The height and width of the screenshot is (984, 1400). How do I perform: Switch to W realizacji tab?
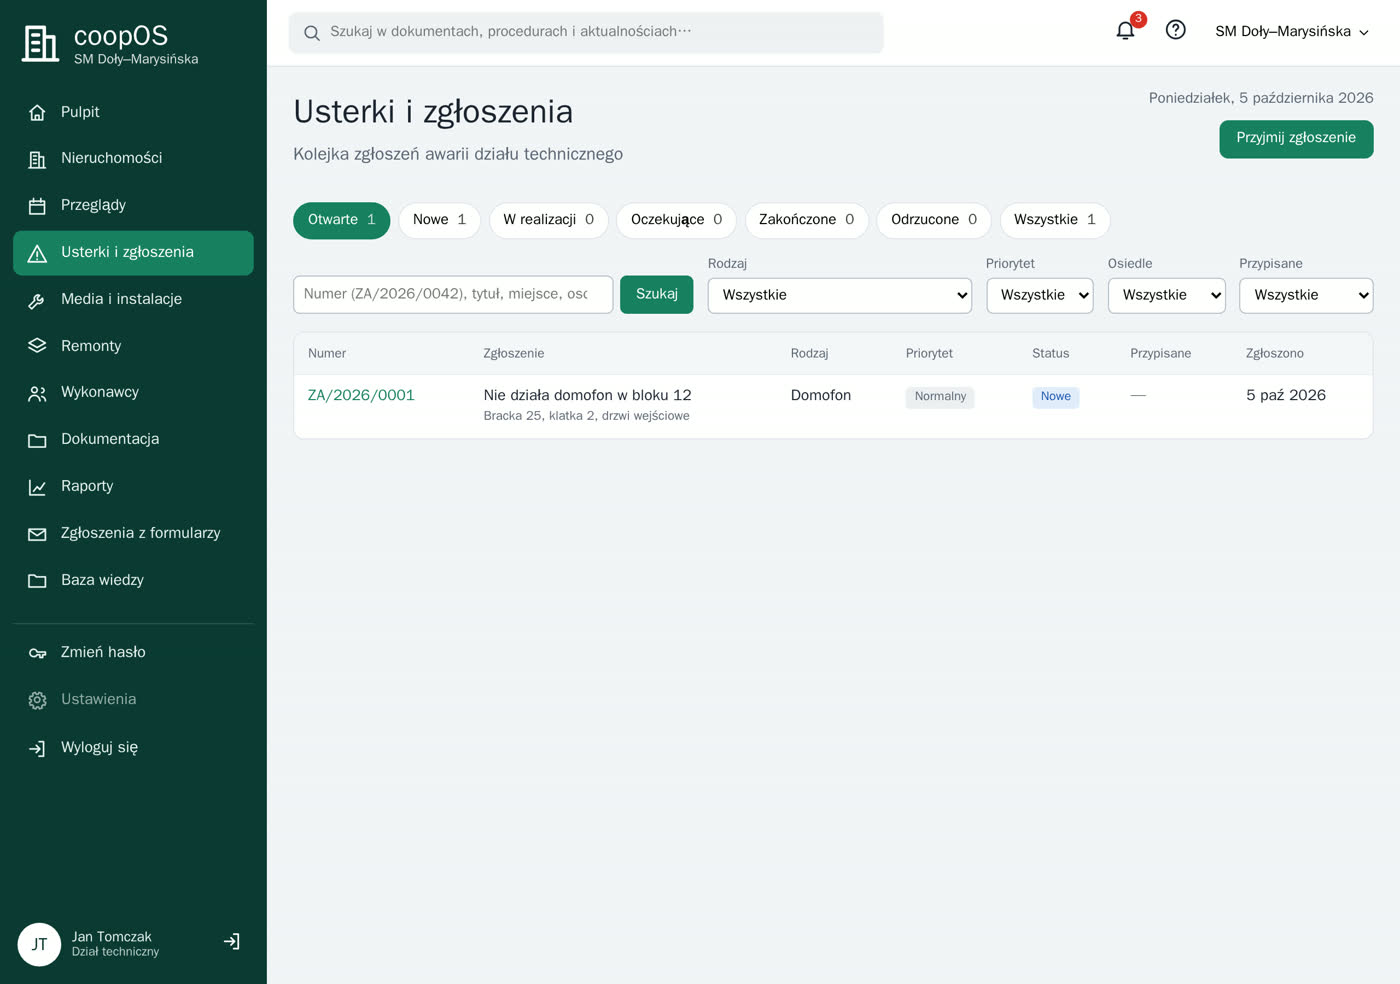[x=548, y=220]
